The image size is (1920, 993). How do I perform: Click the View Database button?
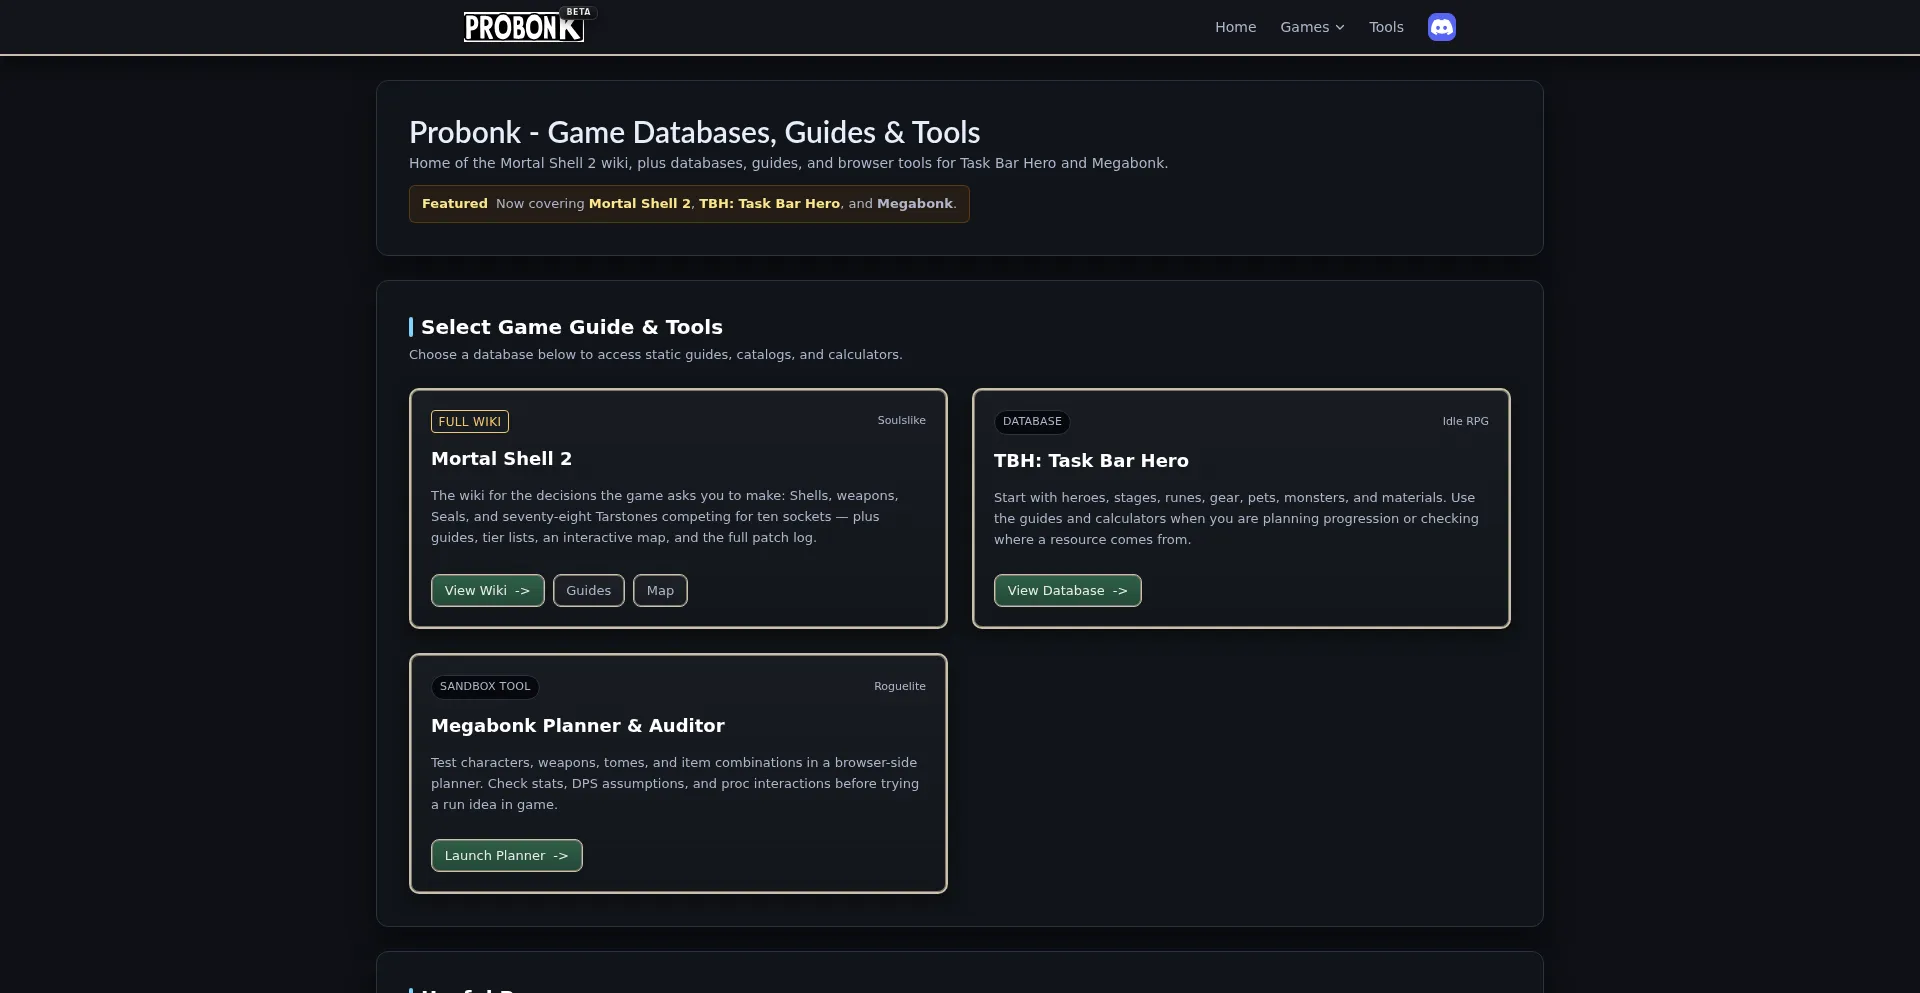1067,590
